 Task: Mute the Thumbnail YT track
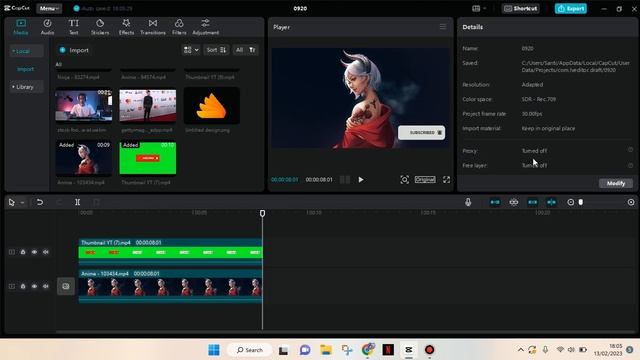coord(46,252)
